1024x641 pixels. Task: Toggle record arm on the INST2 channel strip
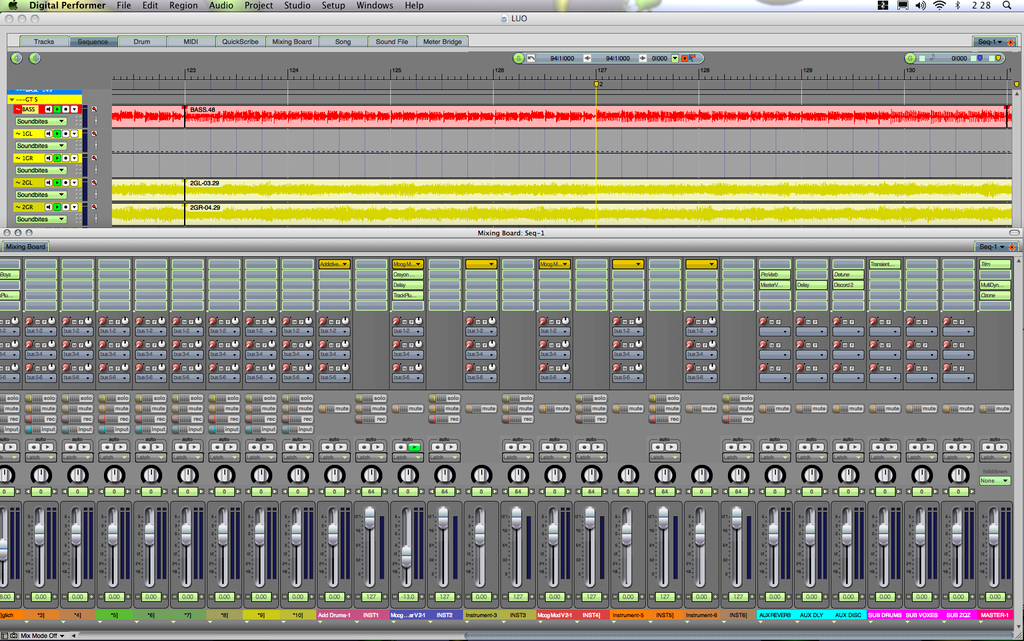coord(444,419)
